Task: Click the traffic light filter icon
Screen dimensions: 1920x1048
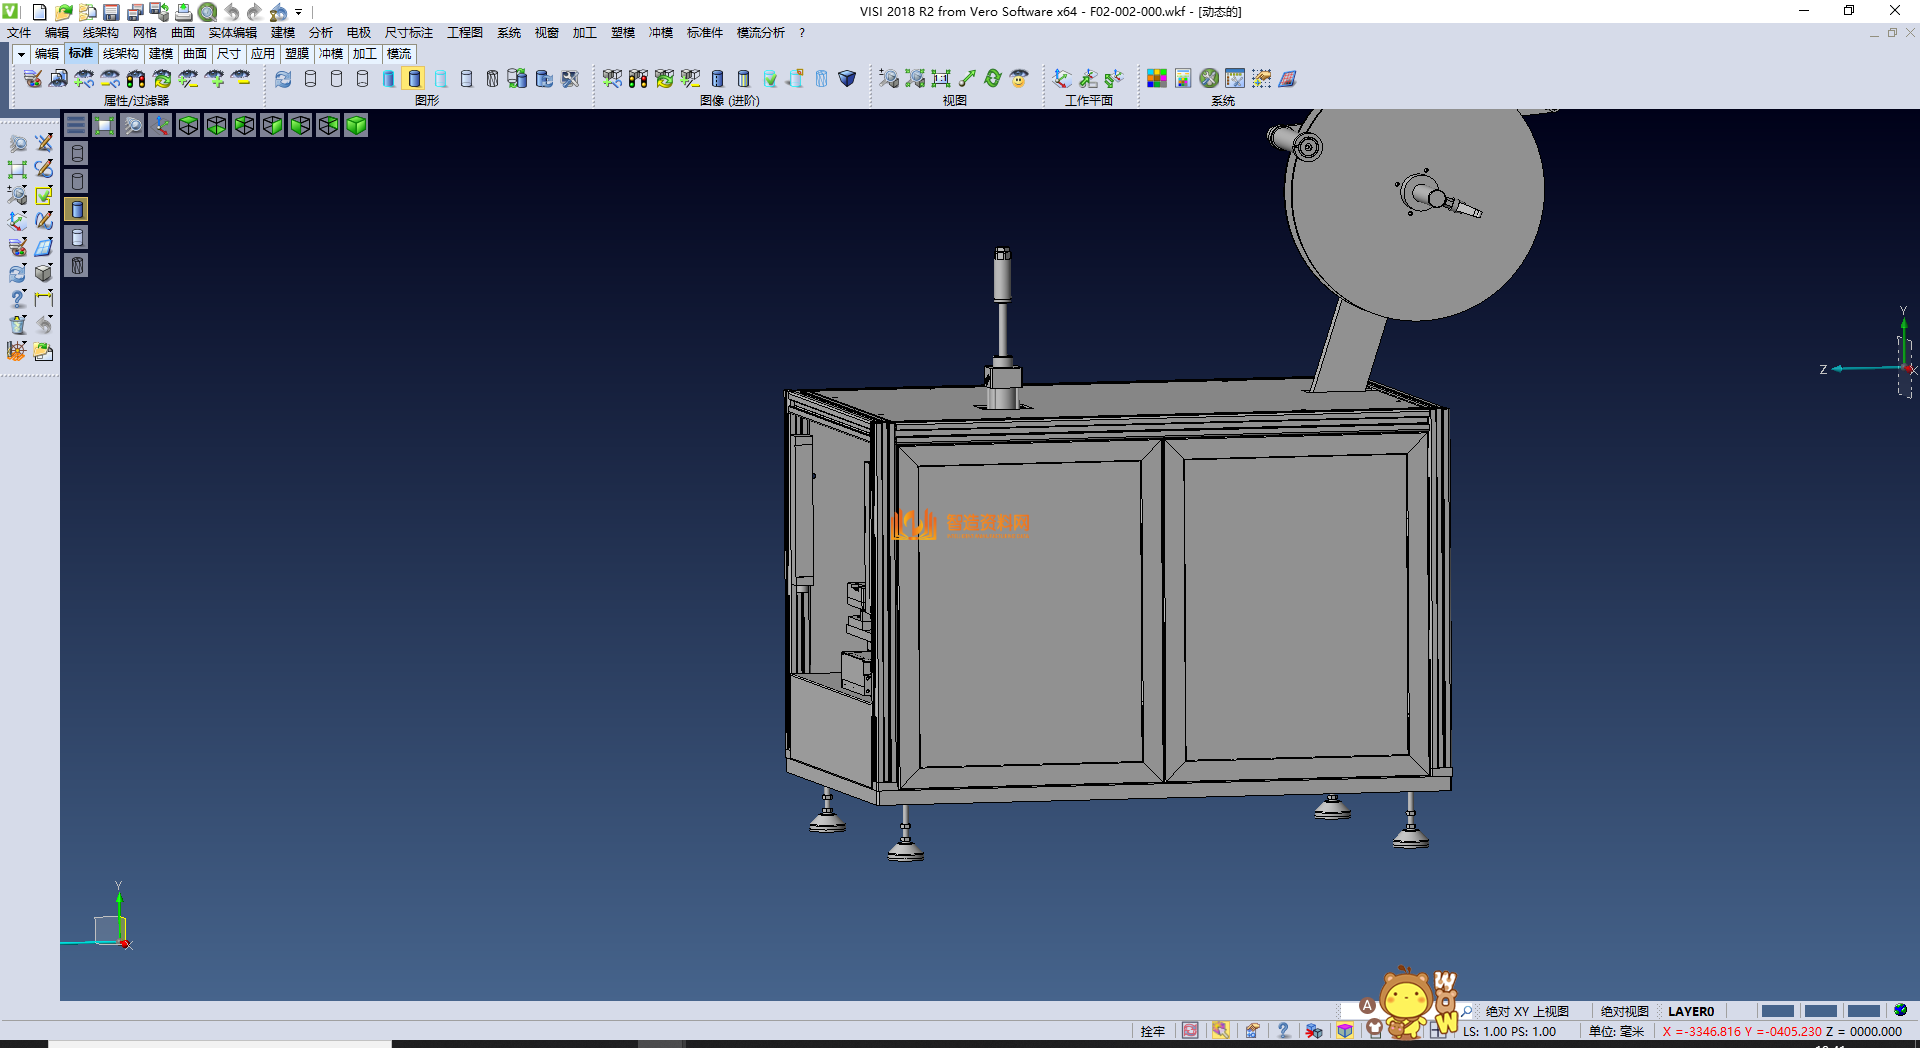Action: 136,78
